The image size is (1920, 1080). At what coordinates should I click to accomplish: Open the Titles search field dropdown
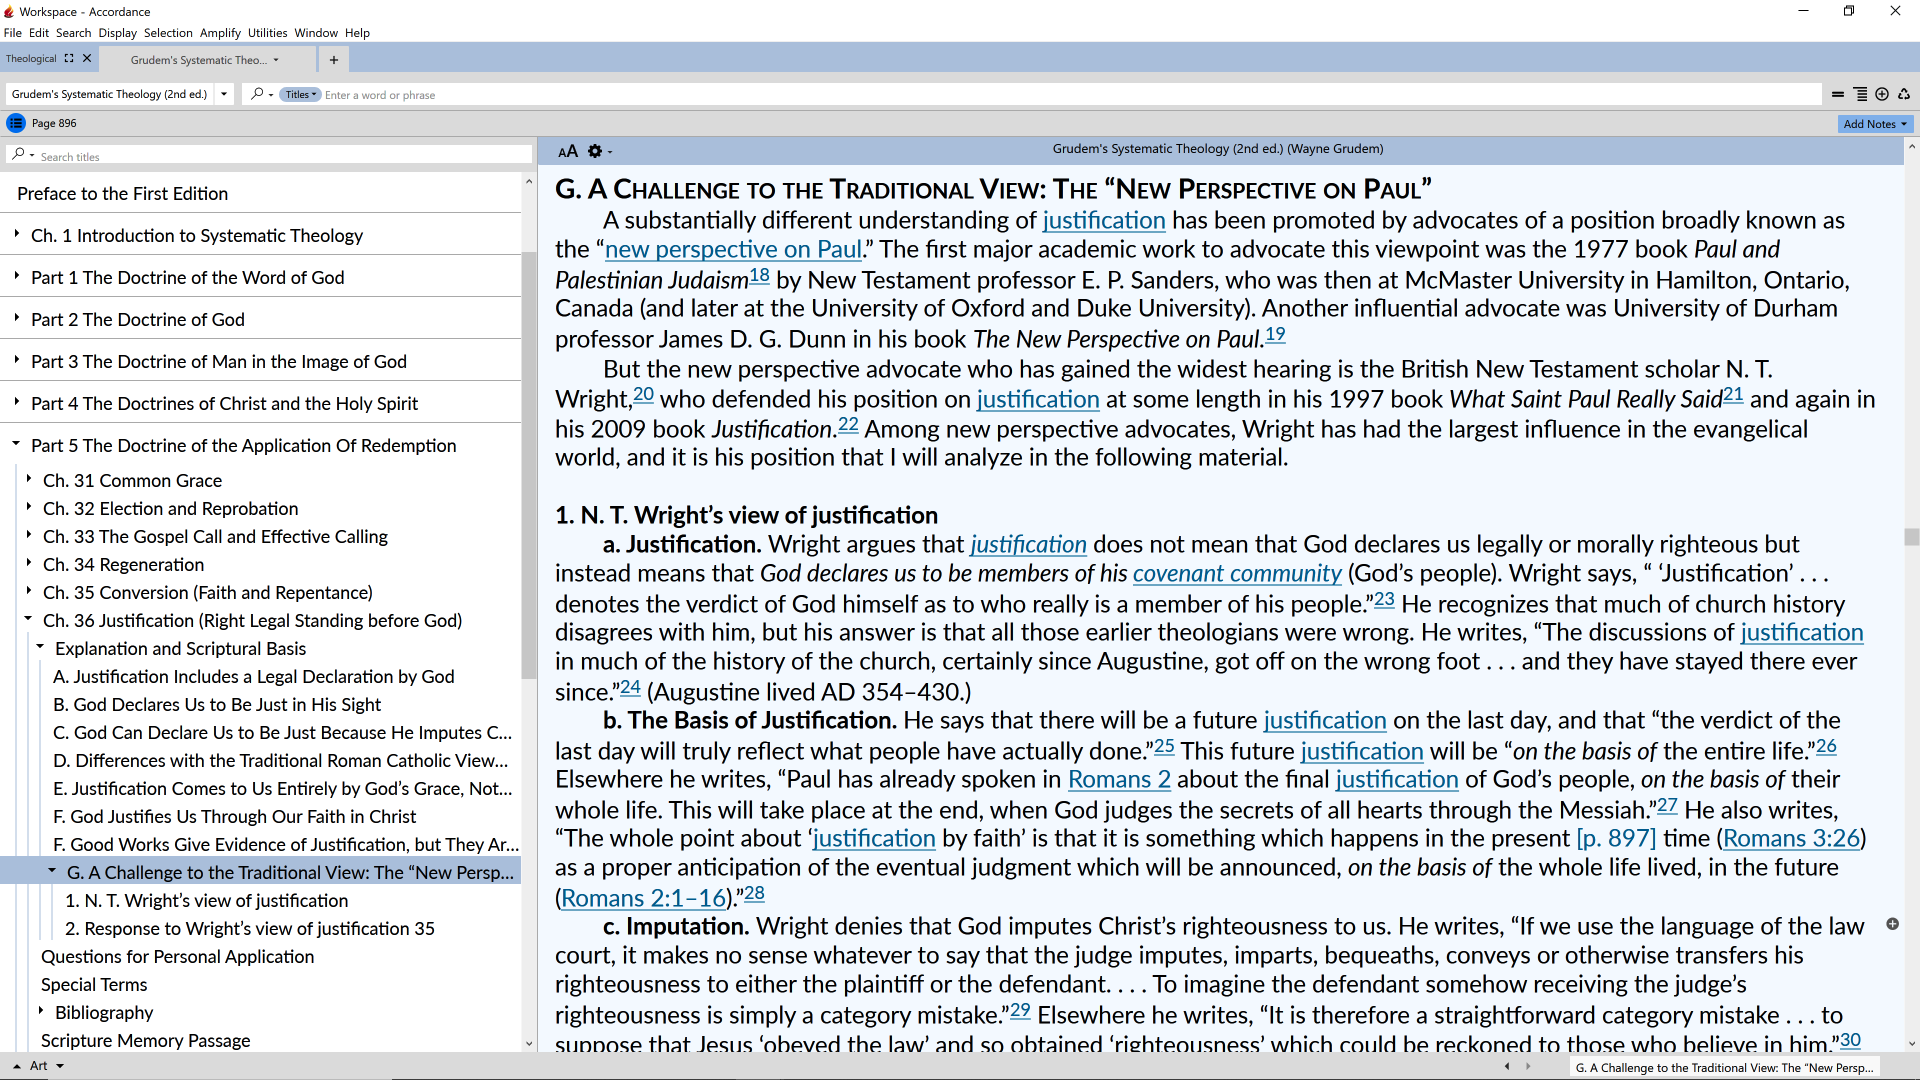coord(299,95)
